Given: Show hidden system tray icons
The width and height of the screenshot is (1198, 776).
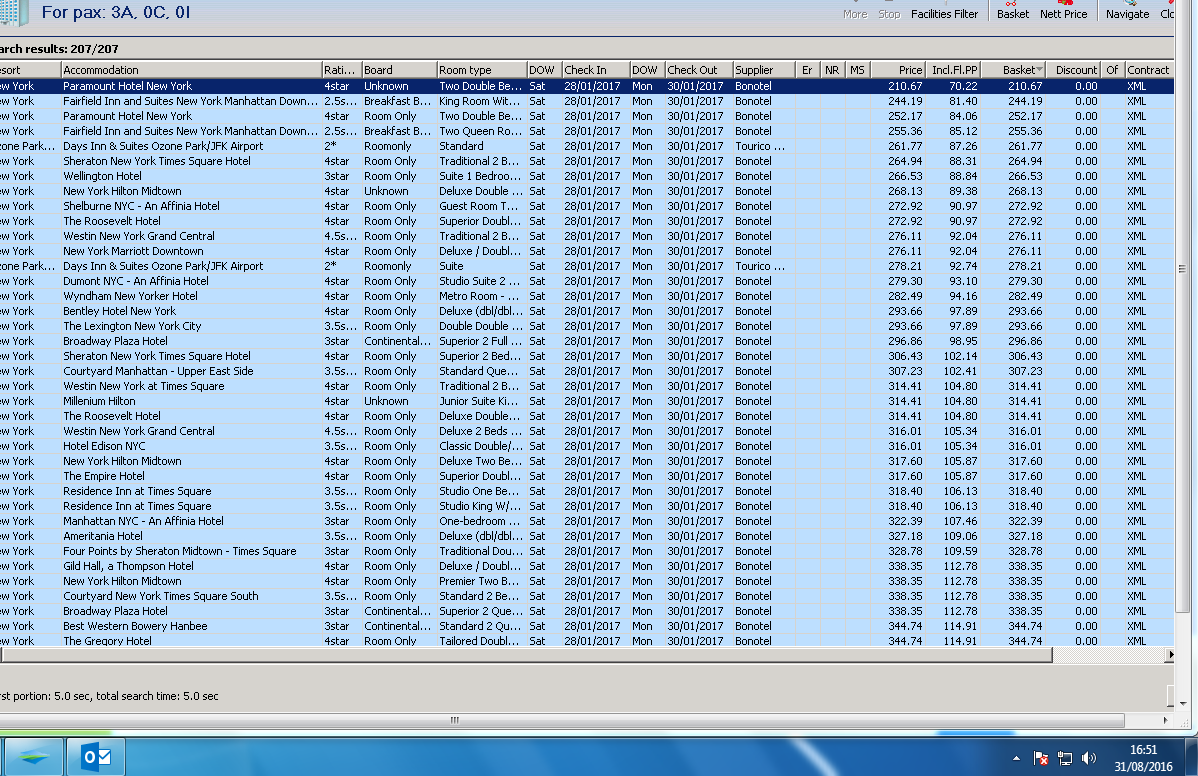Looking at the screenshot, I should pyautogui.click(x=1016, y=758).
